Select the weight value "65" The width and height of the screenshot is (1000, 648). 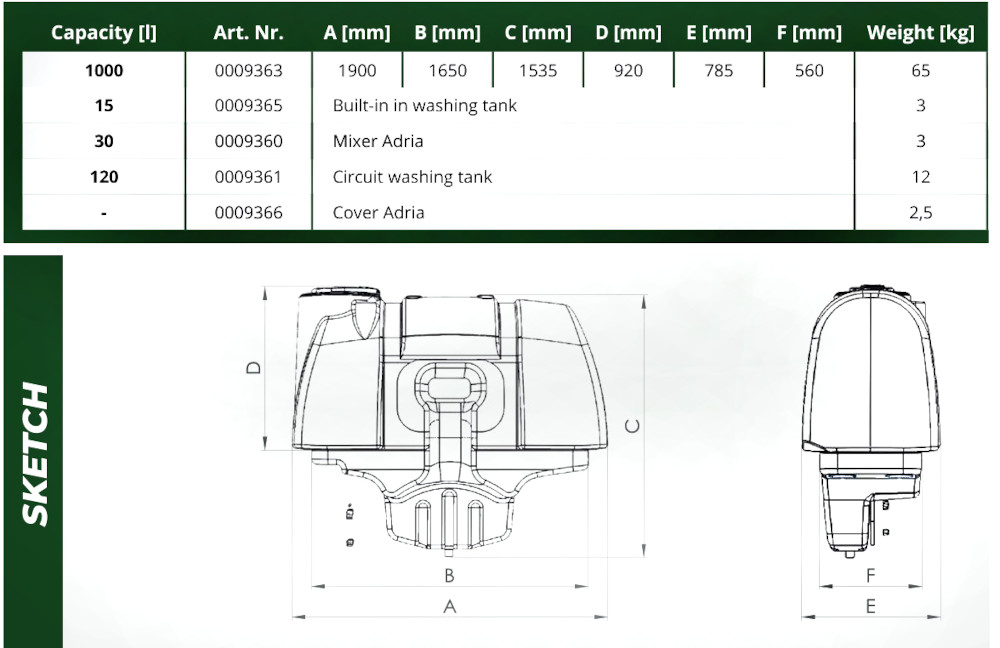click(x=920, y=70)
